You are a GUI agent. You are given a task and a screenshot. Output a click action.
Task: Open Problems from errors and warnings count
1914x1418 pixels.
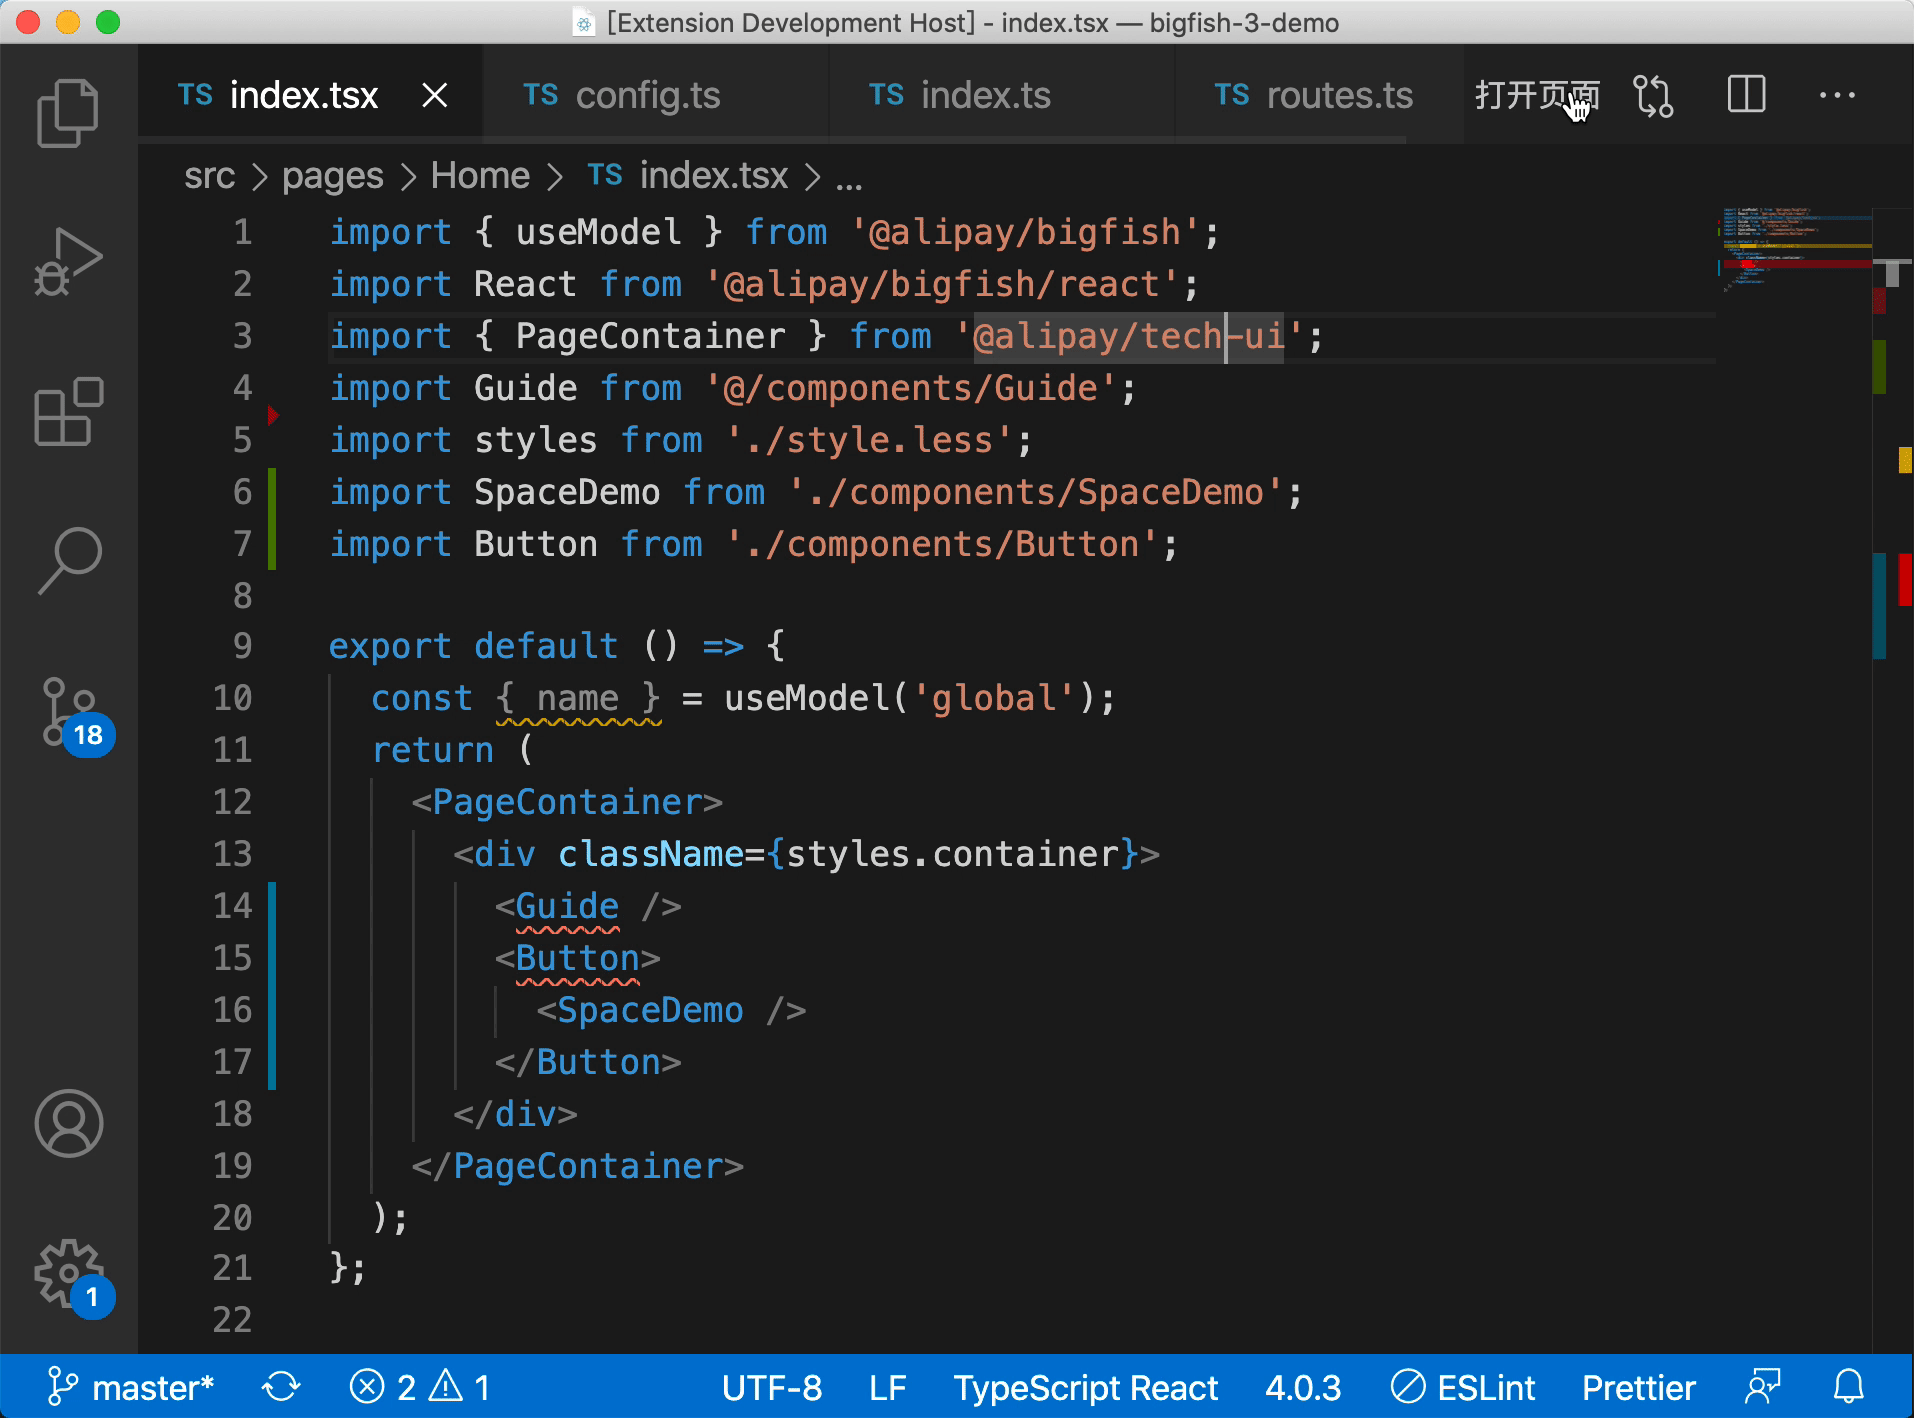tap(420, 1387)
